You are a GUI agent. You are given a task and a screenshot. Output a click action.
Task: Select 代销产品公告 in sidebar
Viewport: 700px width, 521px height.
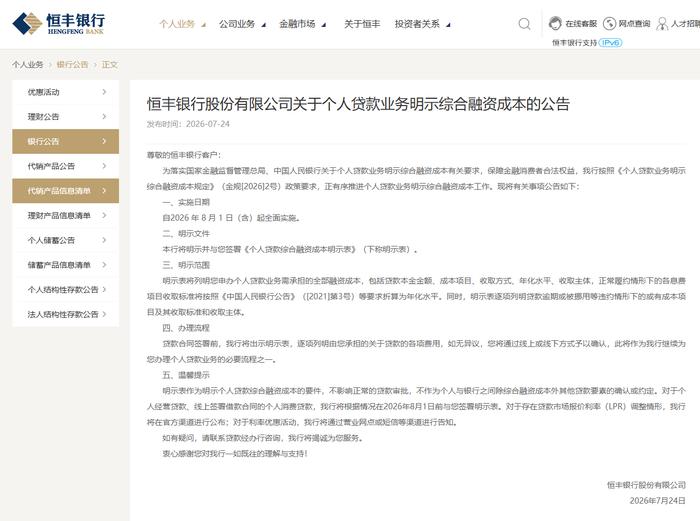66,166
